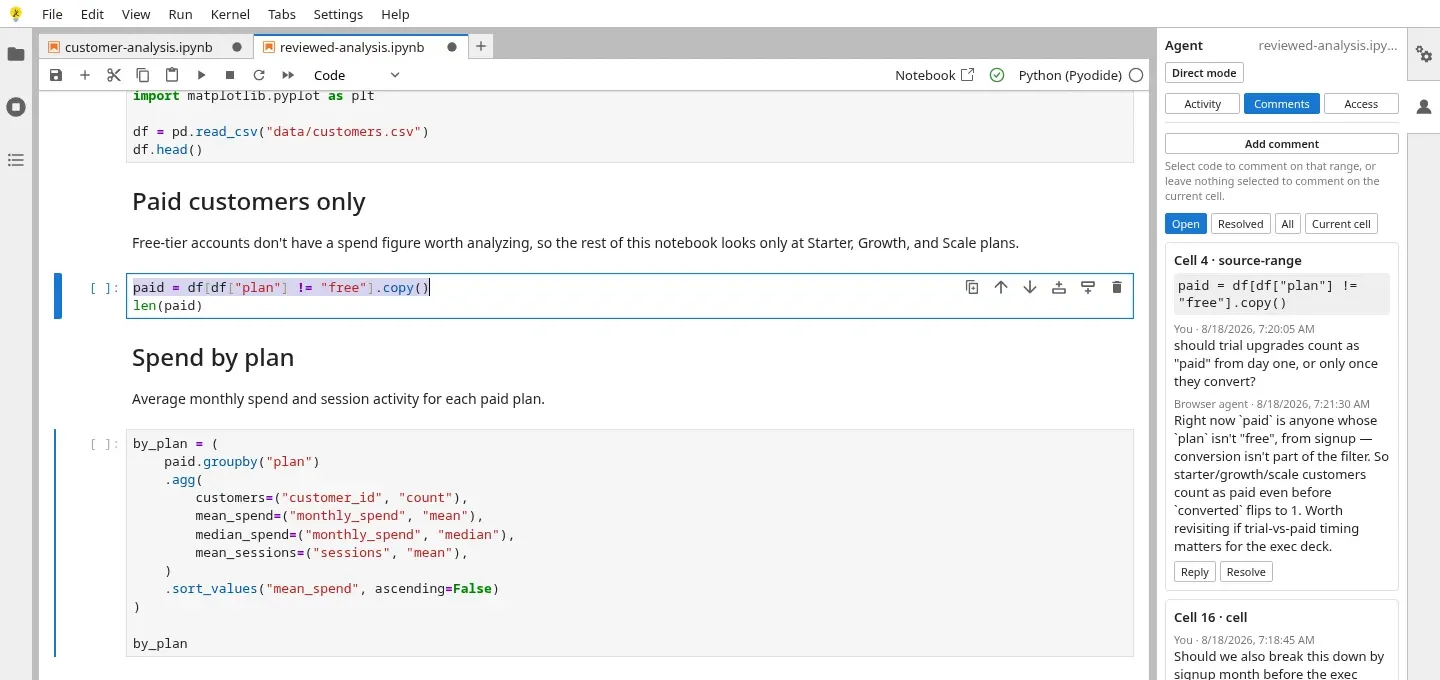
Task: Insert a cell below the active cell
Action: point(1088,287)
